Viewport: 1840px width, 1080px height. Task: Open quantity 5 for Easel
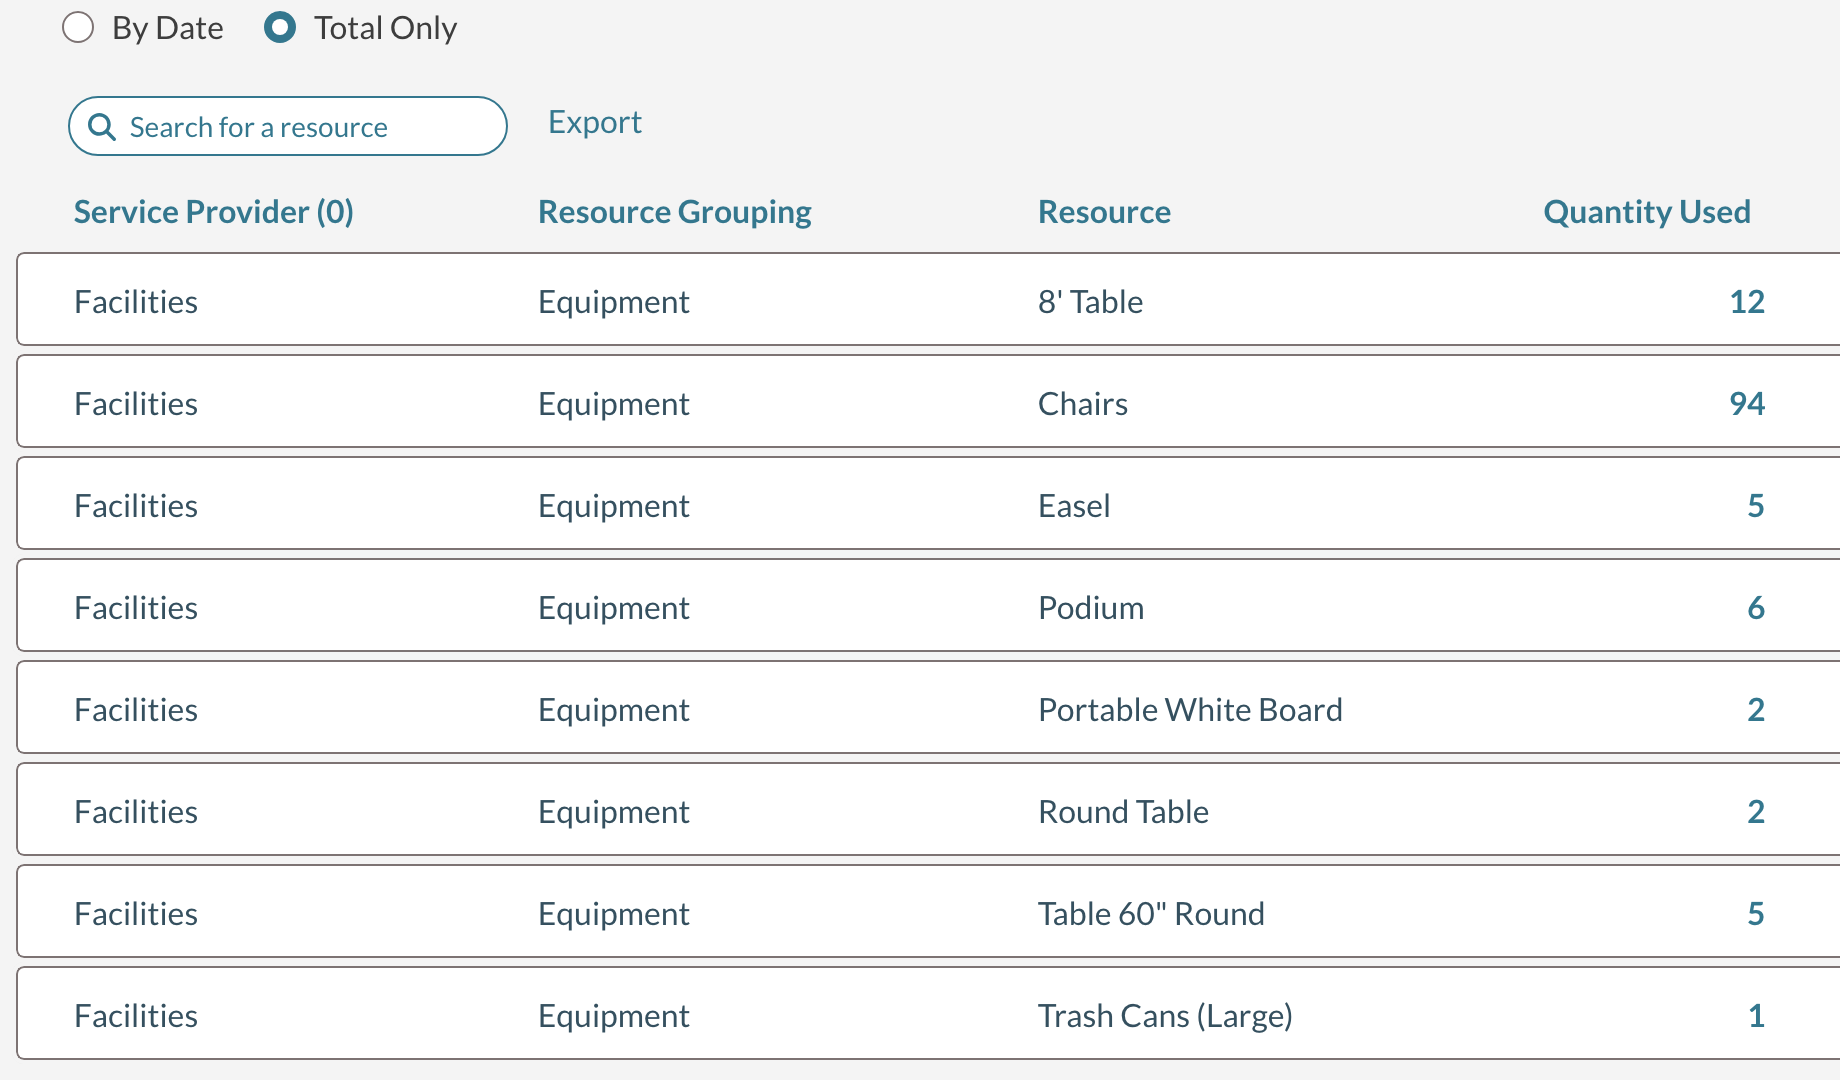click(x=1756, y=505)
